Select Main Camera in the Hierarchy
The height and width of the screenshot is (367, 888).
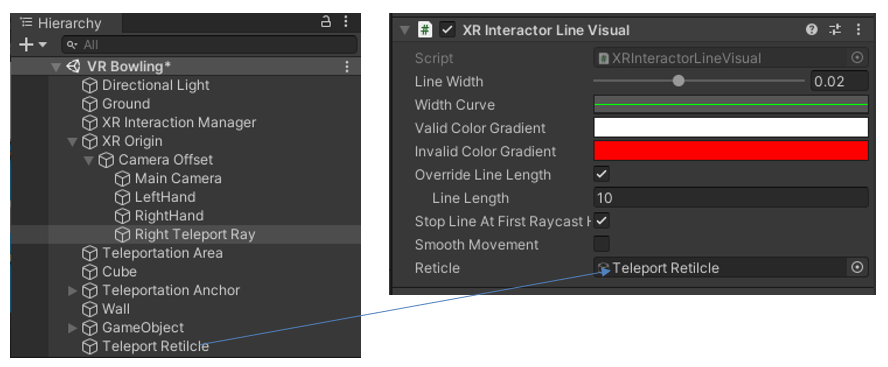coord(178,179)
